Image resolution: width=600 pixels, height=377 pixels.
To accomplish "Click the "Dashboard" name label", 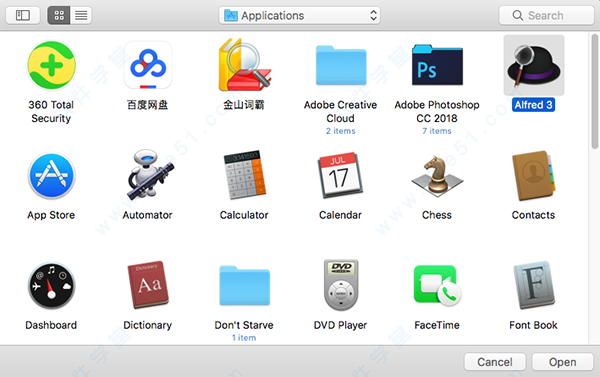I will pos(51,325).
